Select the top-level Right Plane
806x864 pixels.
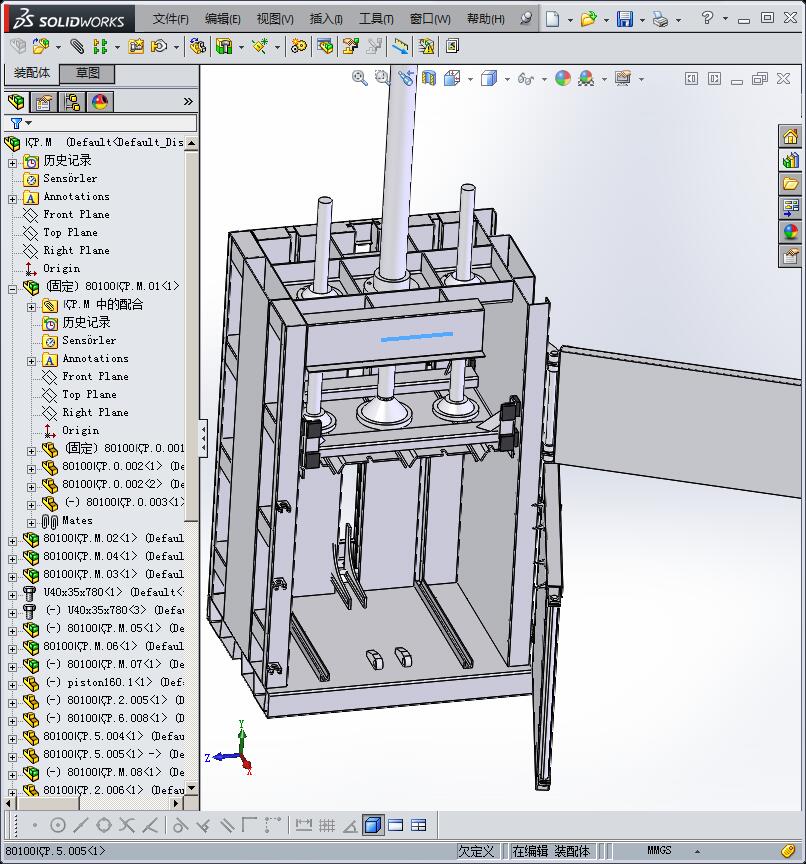click(x=76, y=250)
